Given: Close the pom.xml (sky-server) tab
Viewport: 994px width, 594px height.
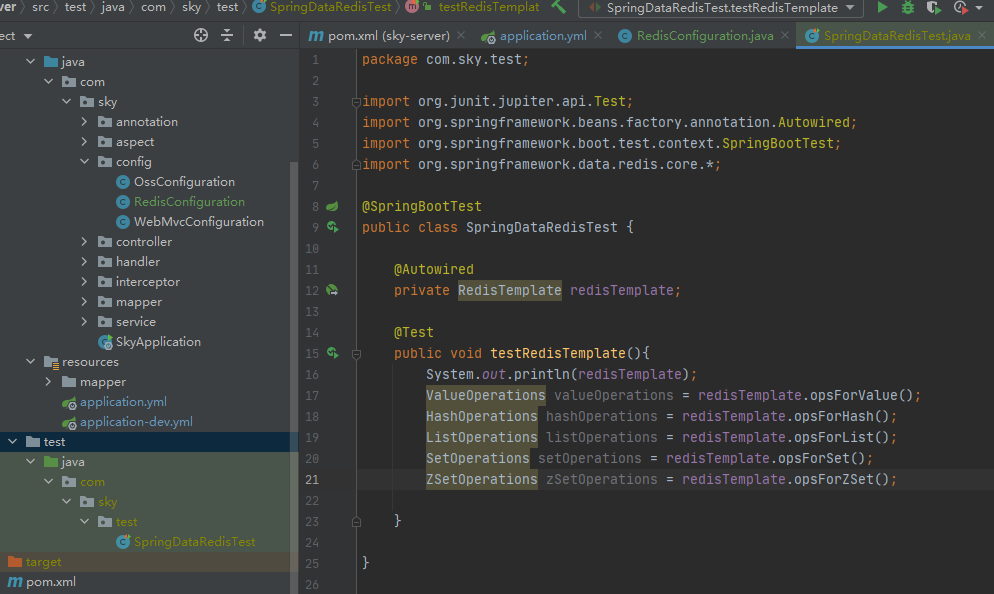Looking at the screenshot, I should [x=459, y=36].
